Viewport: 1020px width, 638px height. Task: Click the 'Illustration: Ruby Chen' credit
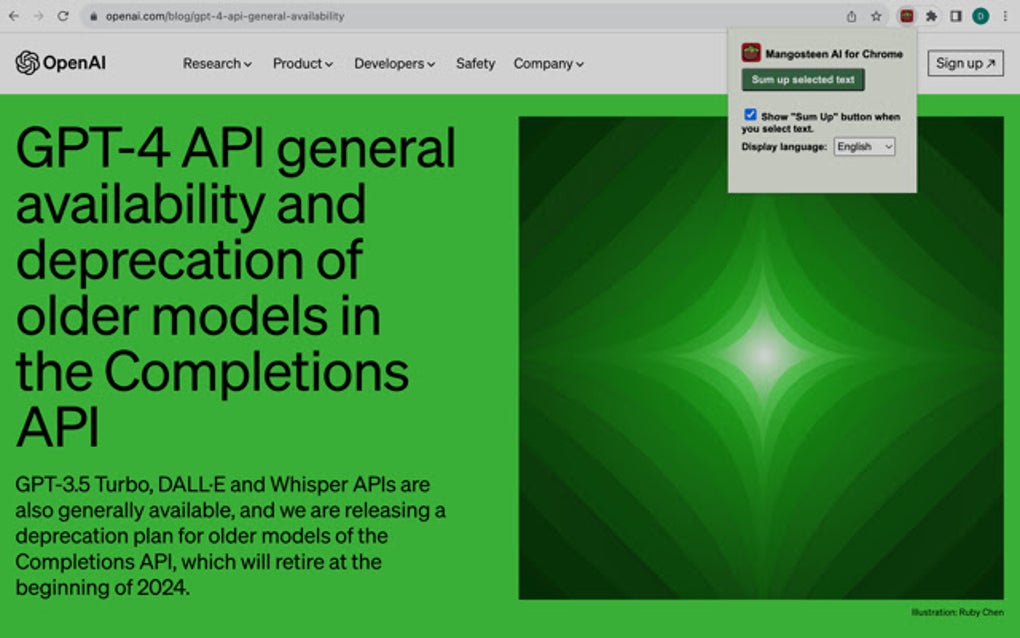tap(957, 612)
